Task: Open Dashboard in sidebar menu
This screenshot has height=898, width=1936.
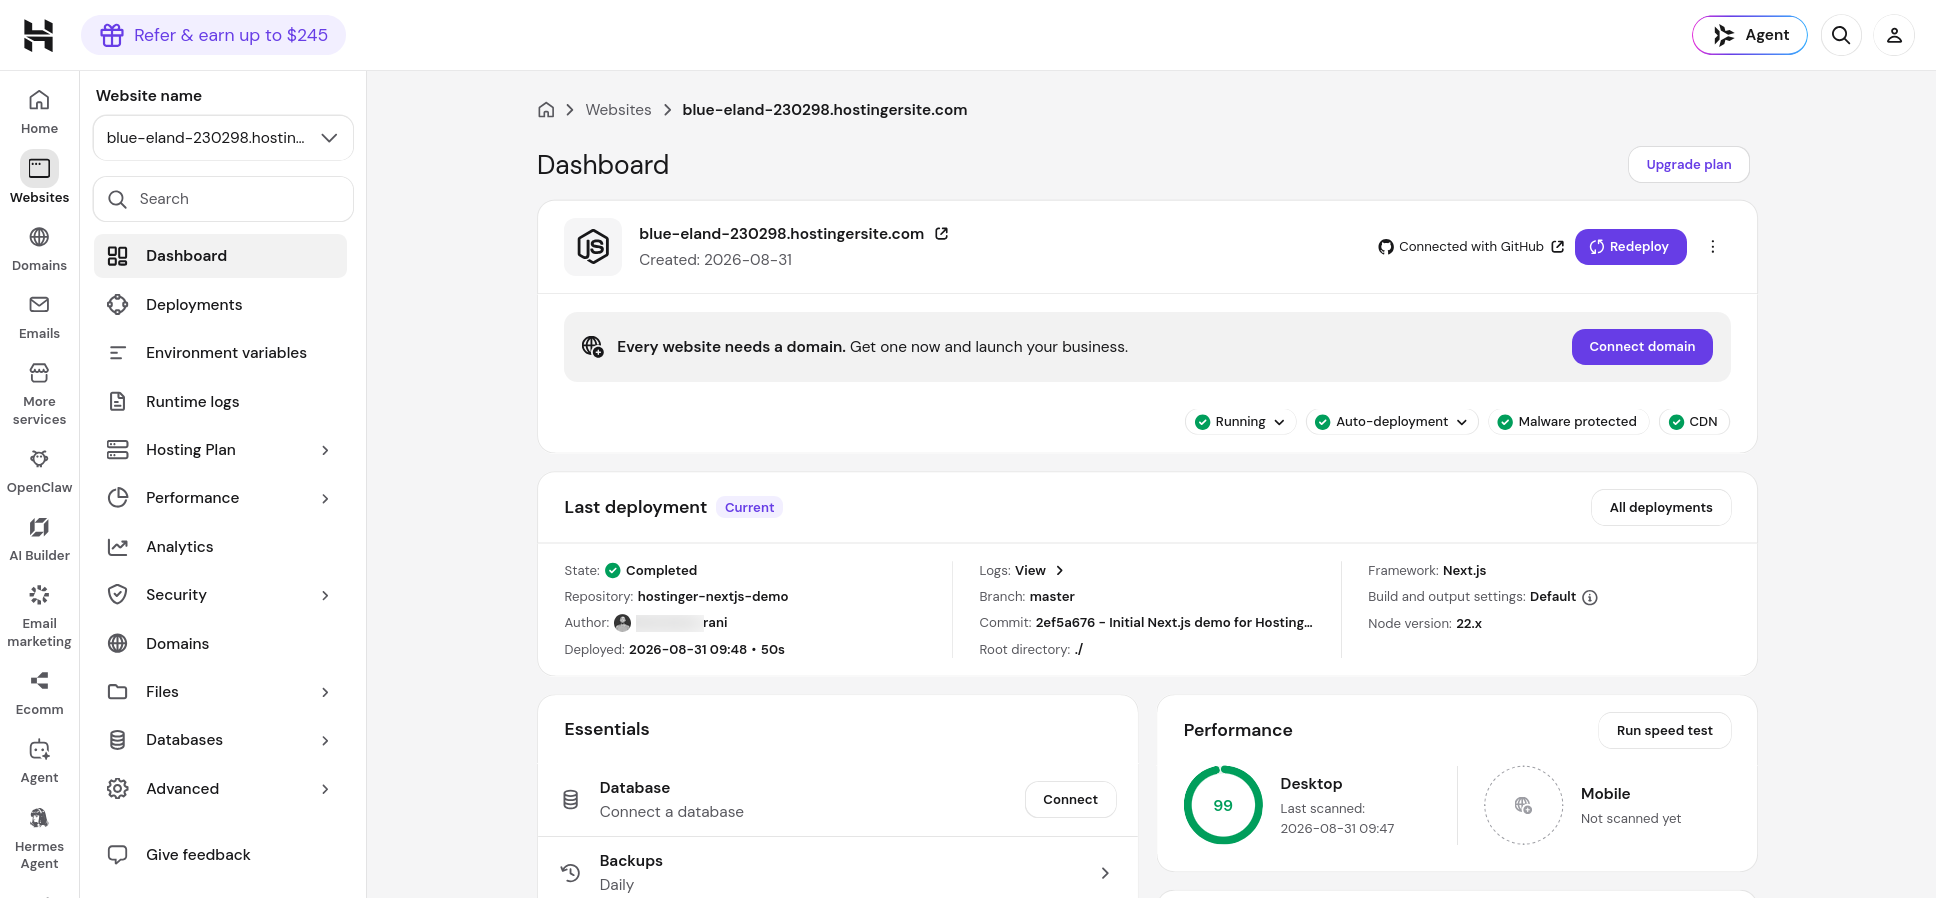Action: [x=220, y=256]
